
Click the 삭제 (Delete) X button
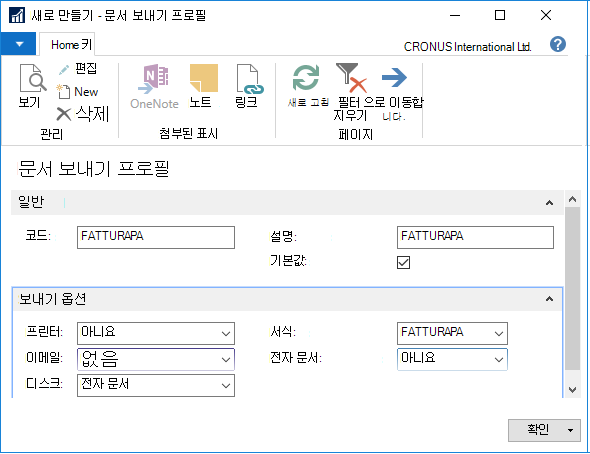(82, 114)
